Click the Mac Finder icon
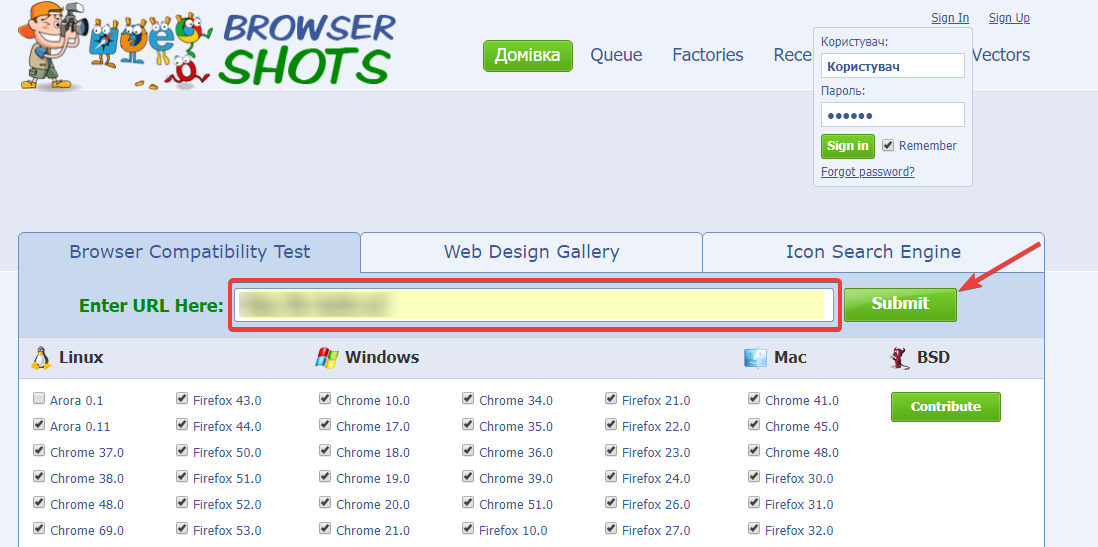This screenshot has height=547, width=1098. (755, 357)
